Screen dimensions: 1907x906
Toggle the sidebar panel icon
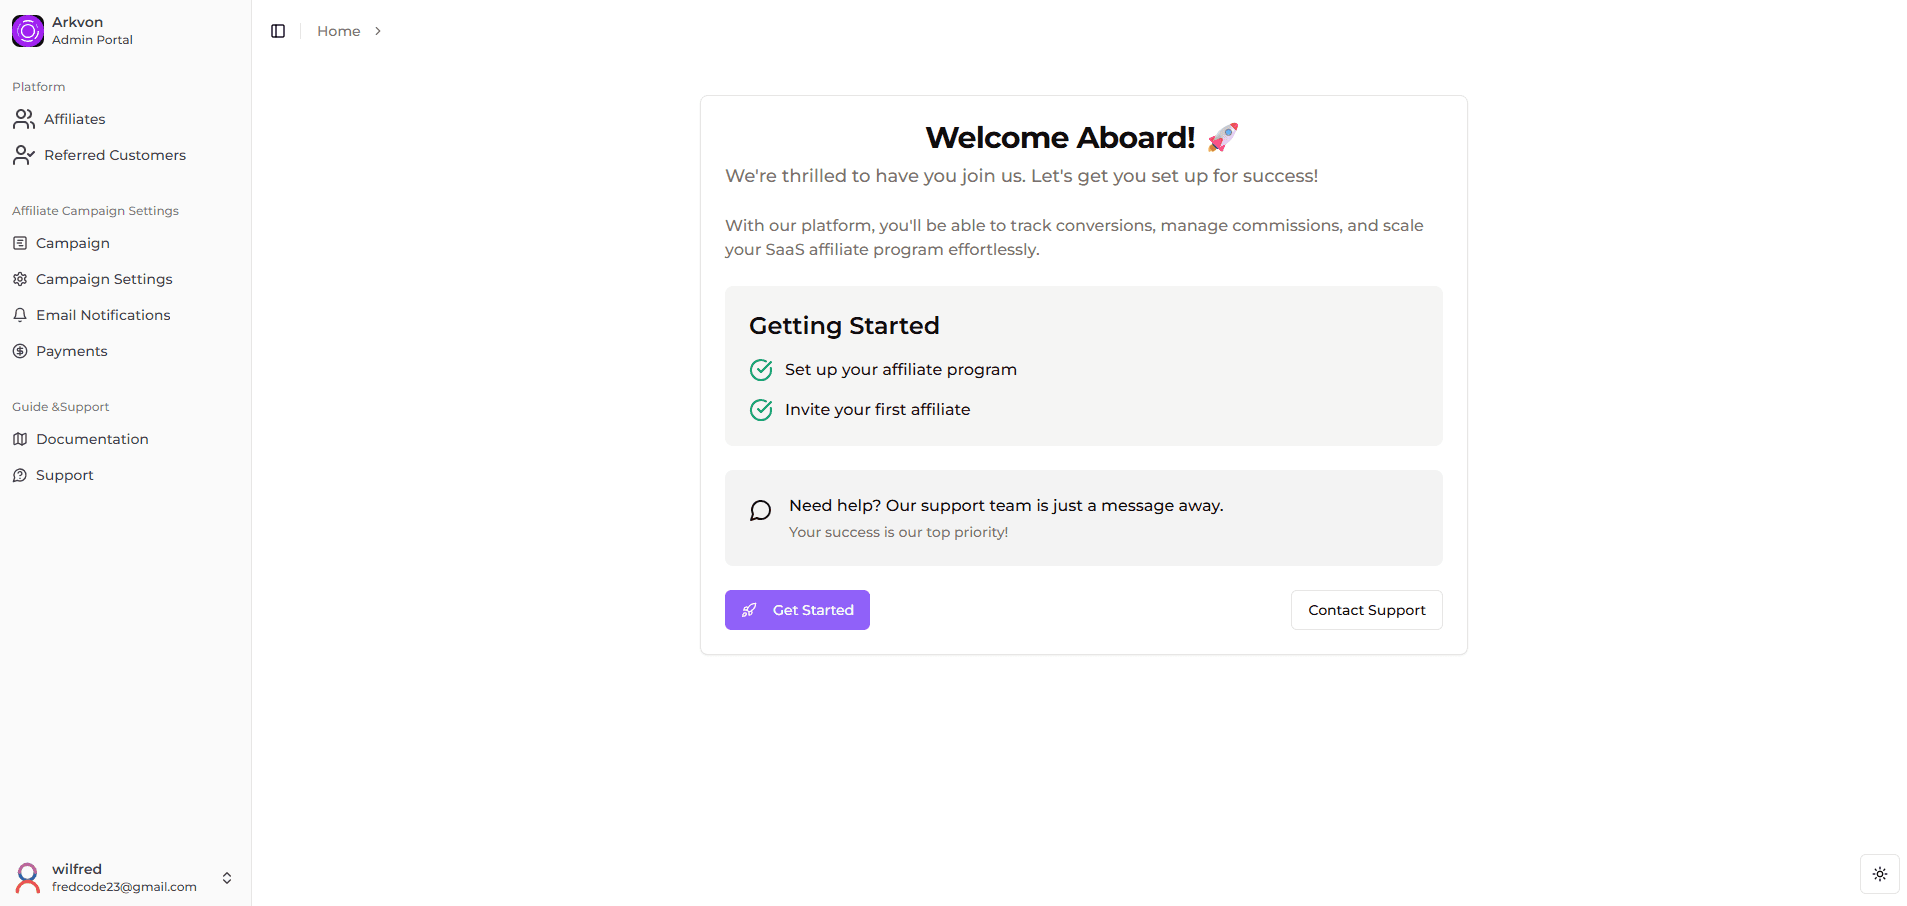278,31
